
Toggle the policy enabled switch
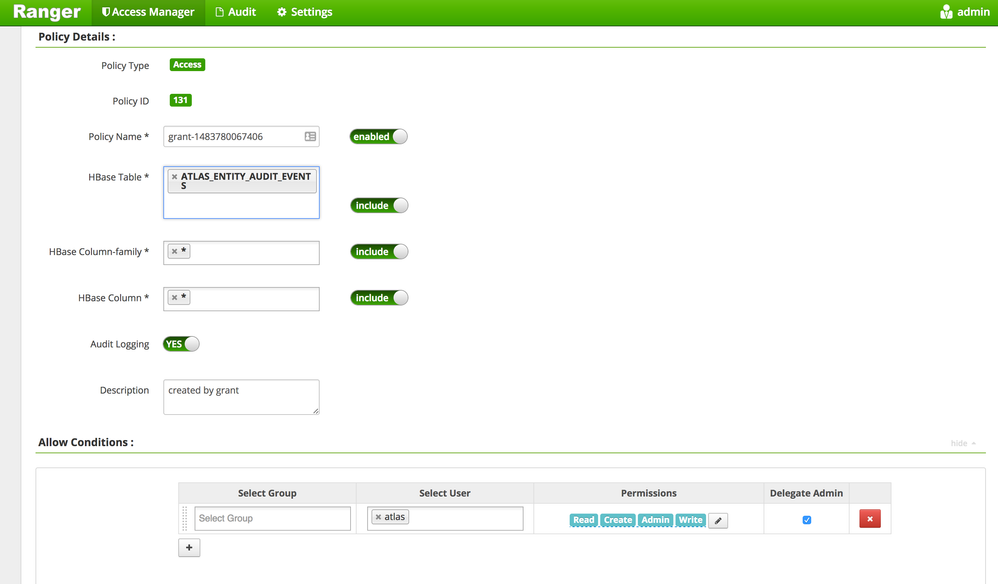[379, 136]
